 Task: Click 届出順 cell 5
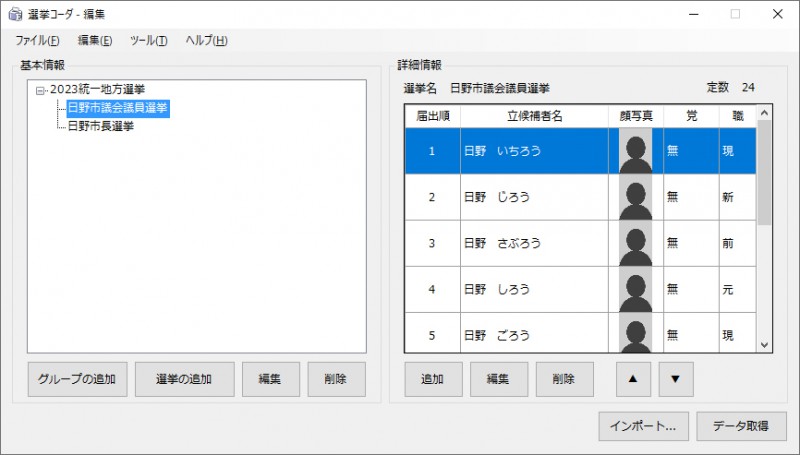[432, 335]
